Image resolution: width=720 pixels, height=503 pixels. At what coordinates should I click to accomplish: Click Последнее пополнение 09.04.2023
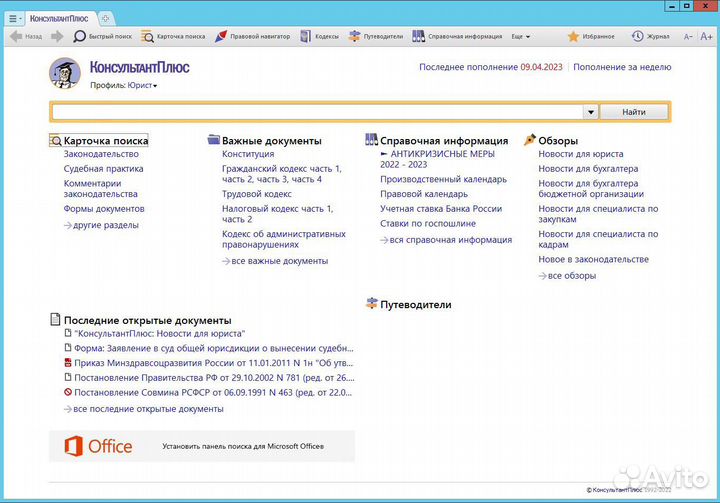pos(491,67)
